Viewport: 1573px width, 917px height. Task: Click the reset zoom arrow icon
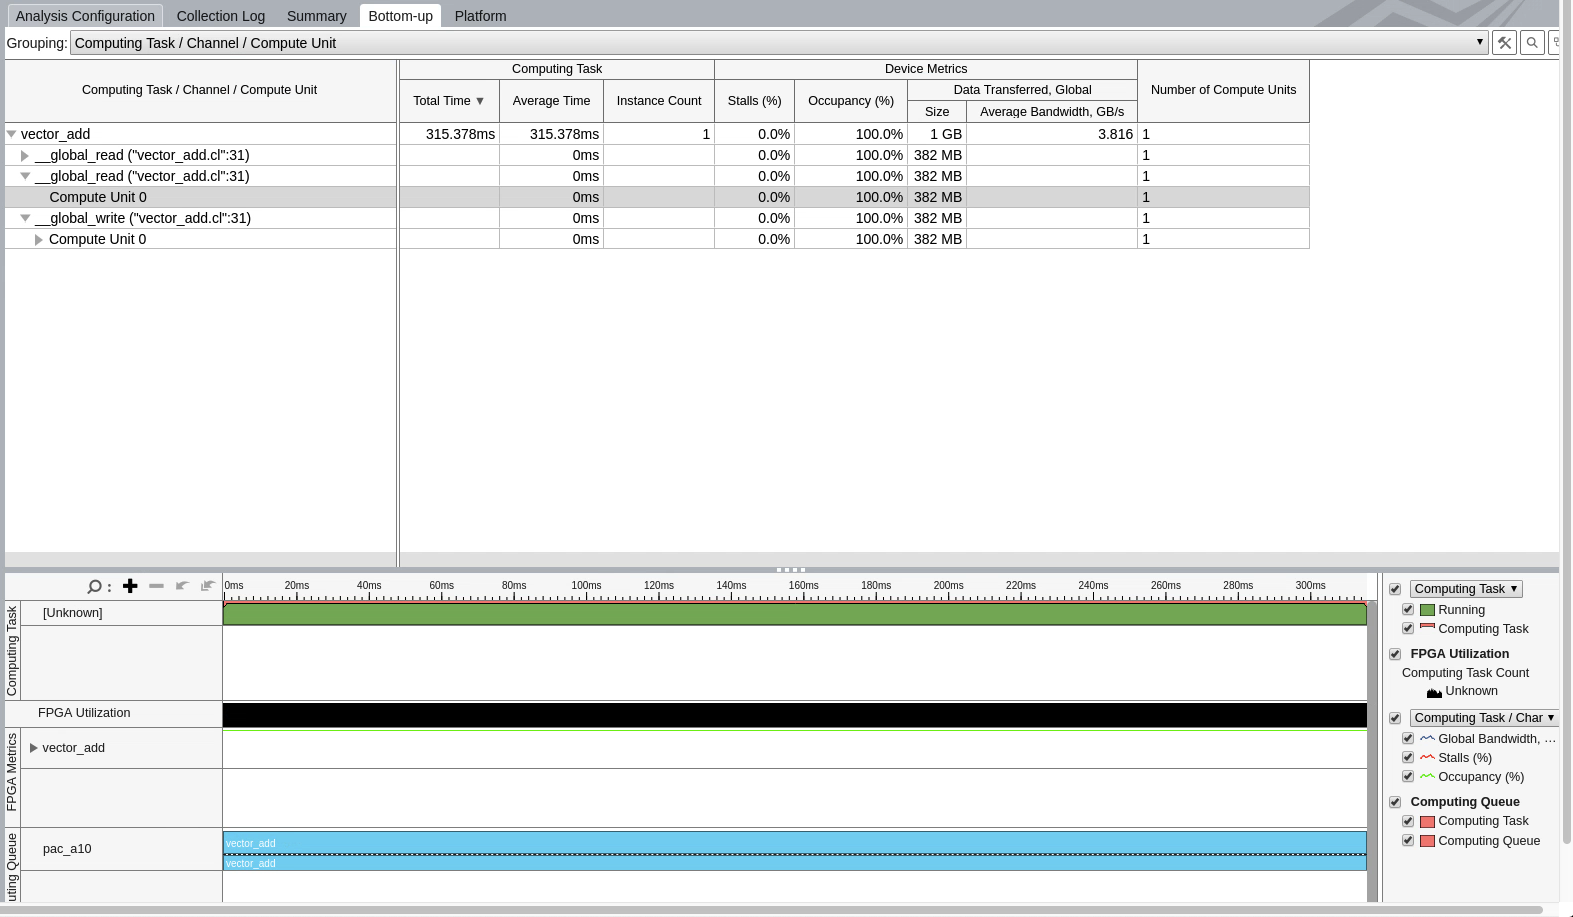click(x=208, y=586)
